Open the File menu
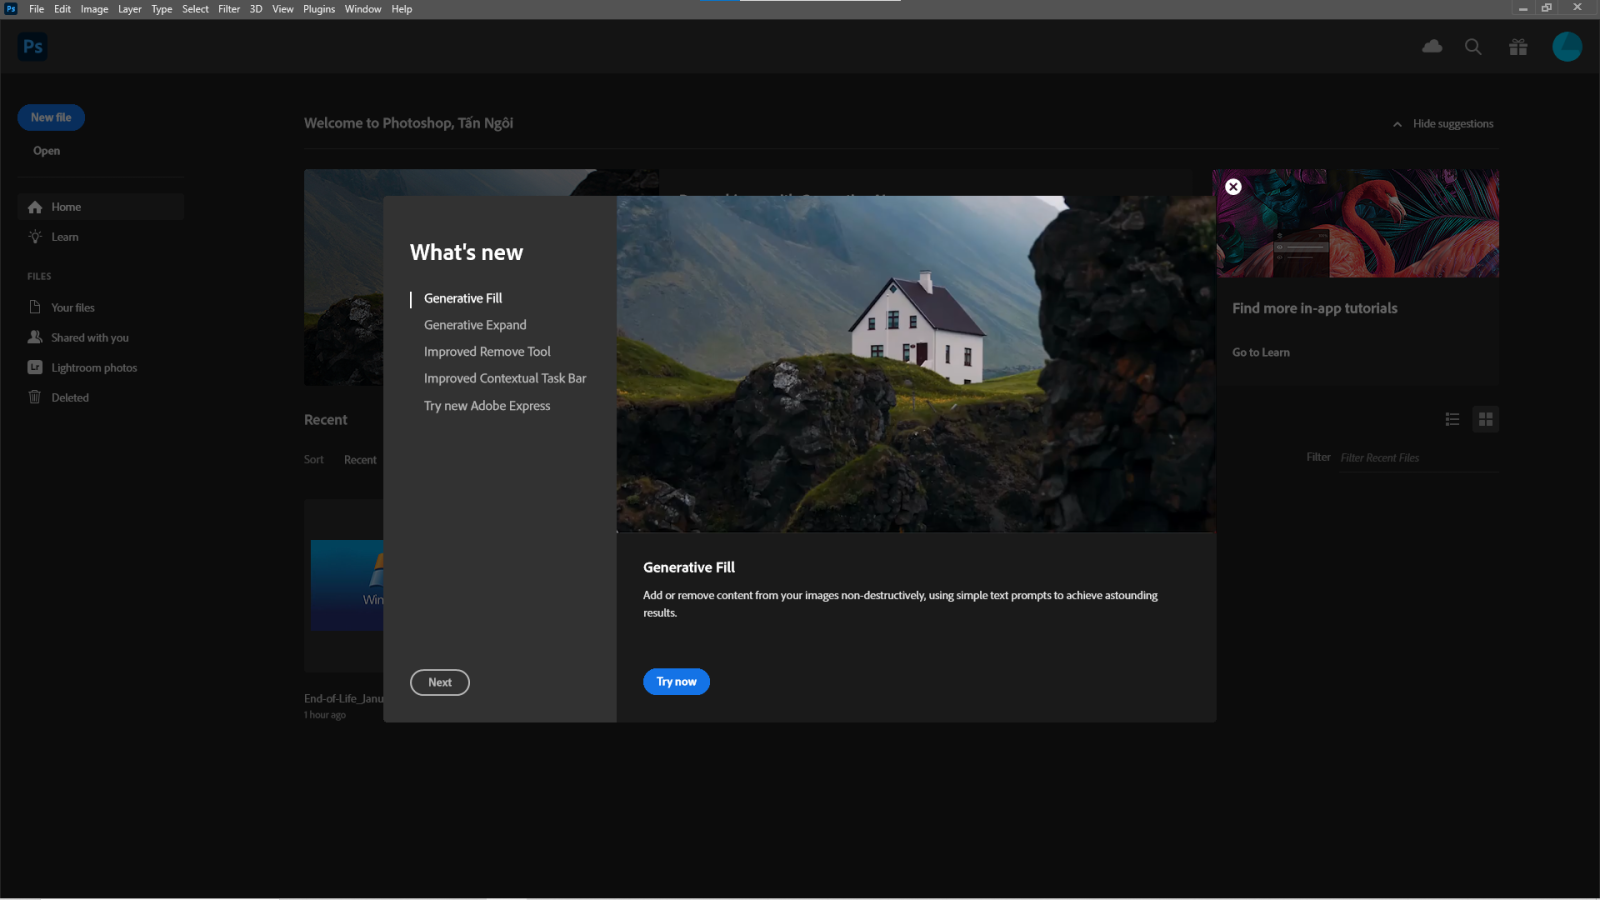 (x=36, y=9)
